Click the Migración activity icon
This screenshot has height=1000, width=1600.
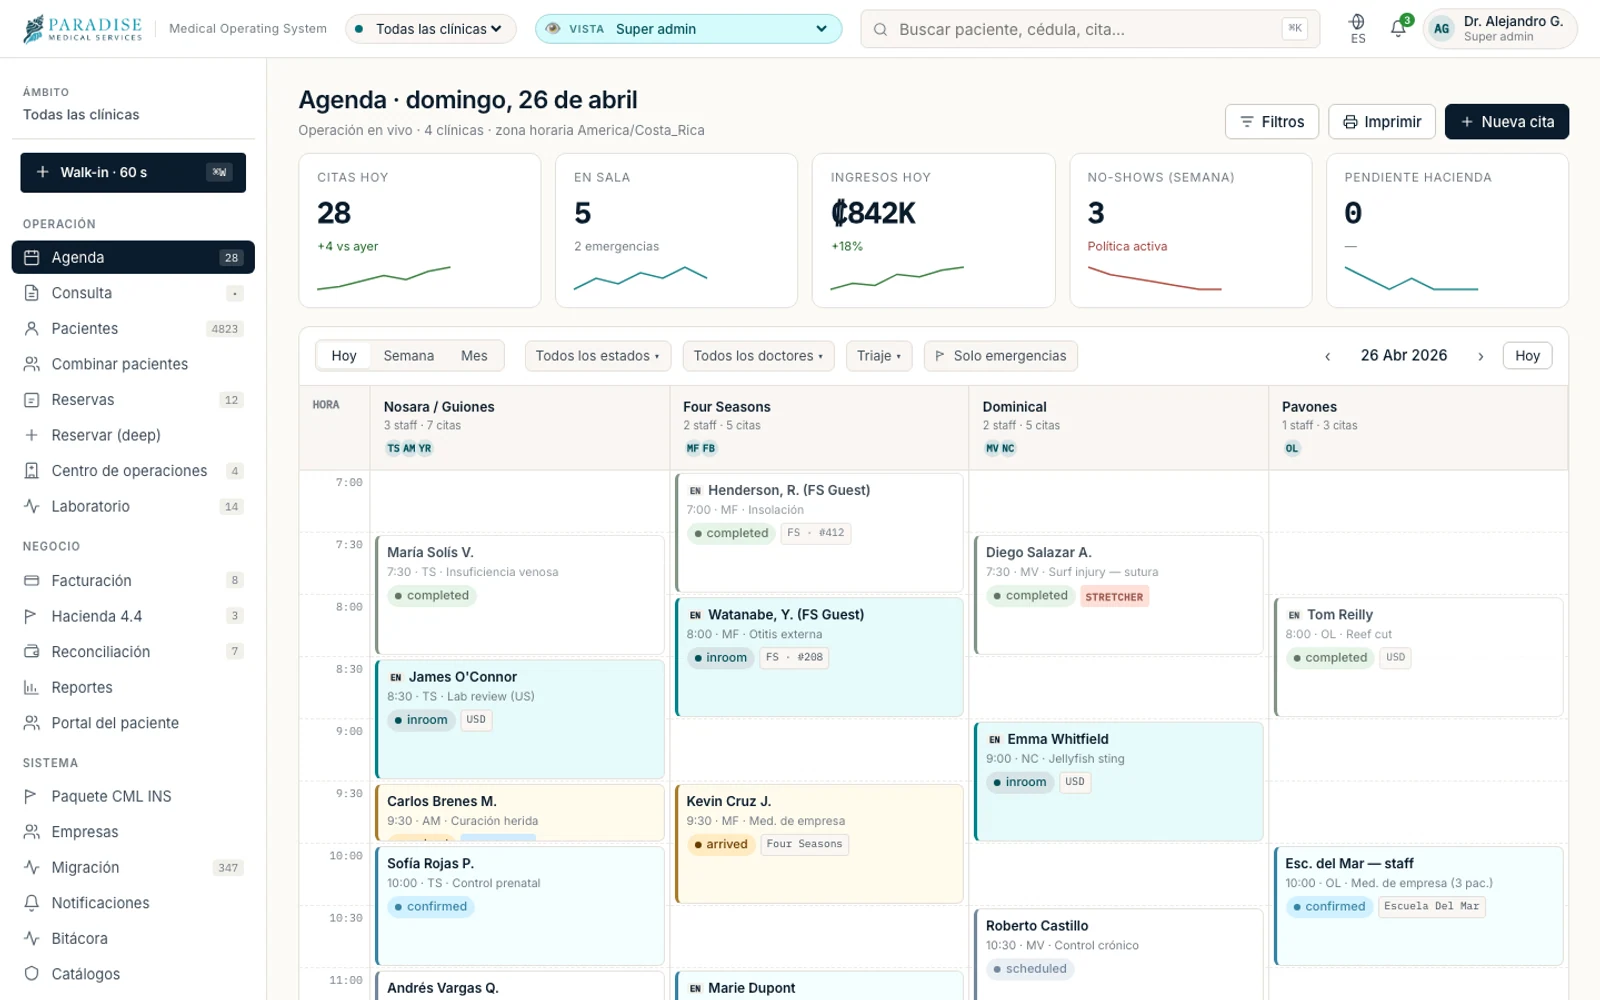click(31, 867)
